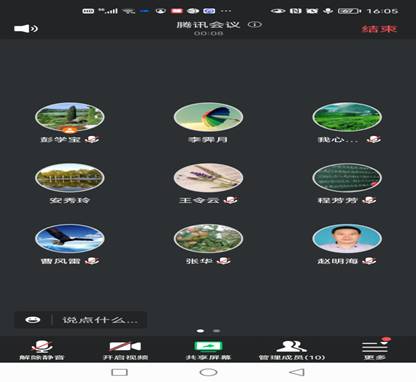Tap the speaker audio output icon
The height and width of the screenshot is (382, 416).
(26, 29)
